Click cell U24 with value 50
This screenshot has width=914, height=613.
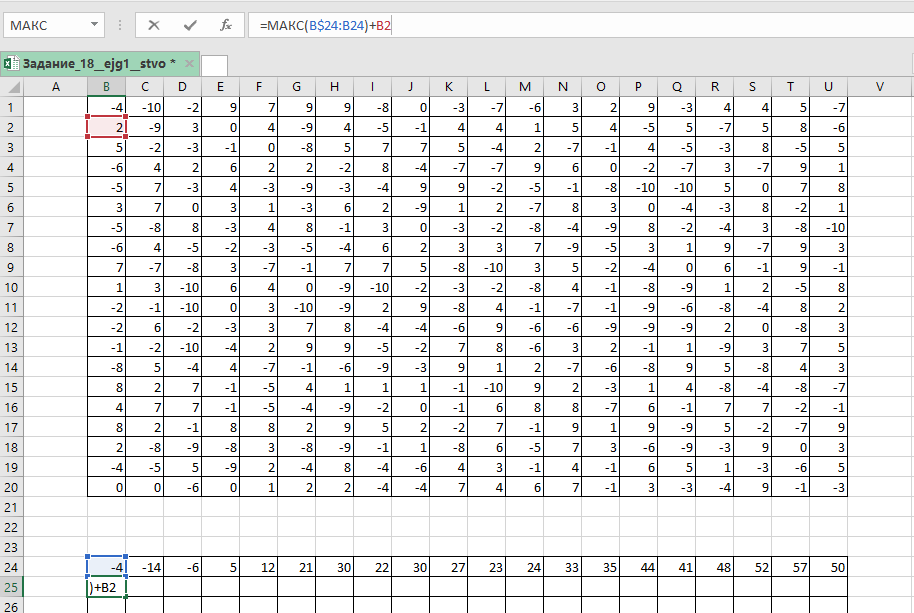(x=829, y=567)
